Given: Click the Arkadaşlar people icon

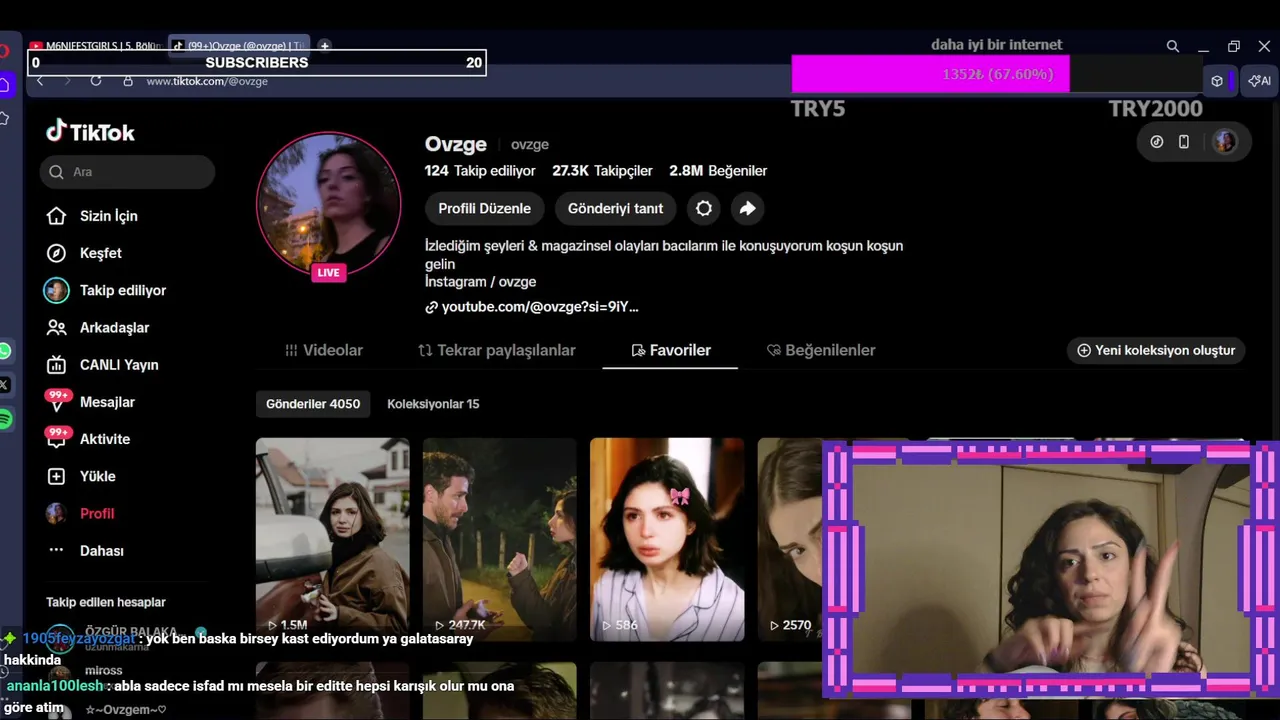Looking at the screenshot, I should coord(56,327).
